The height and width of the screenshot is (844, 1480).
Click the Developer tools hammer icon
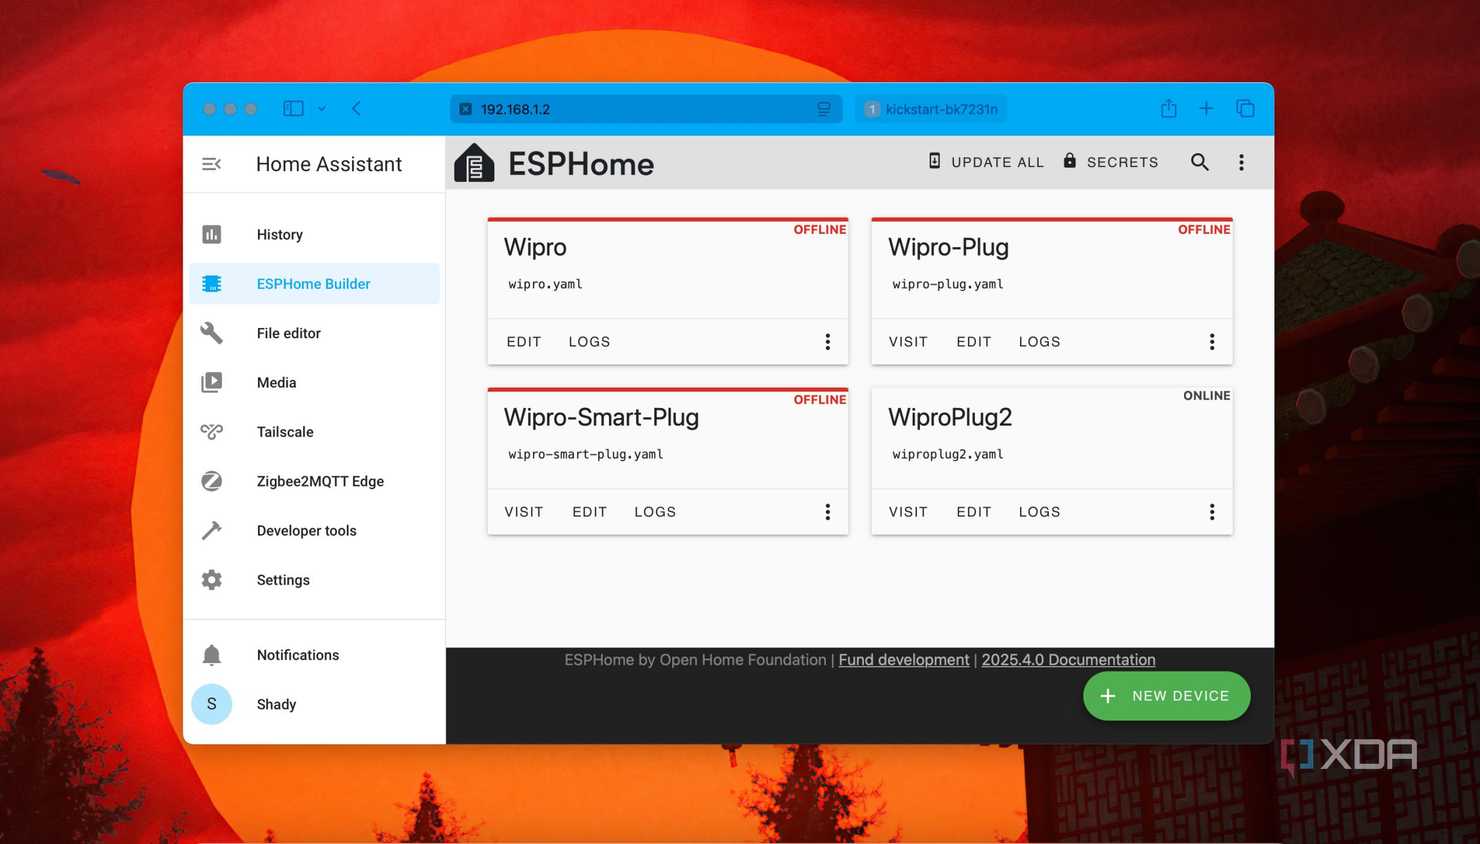(x=212, y=531)
